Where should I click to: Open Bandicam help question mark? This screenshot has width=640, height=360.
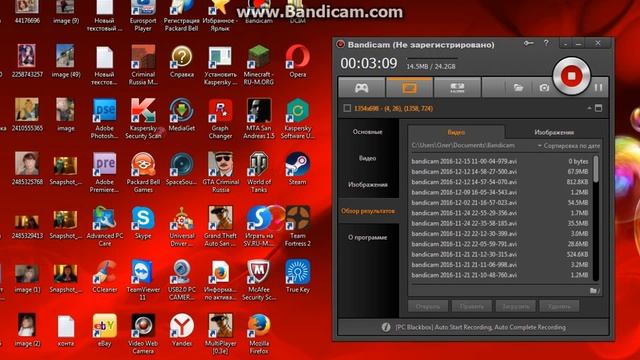click(546, 43)
